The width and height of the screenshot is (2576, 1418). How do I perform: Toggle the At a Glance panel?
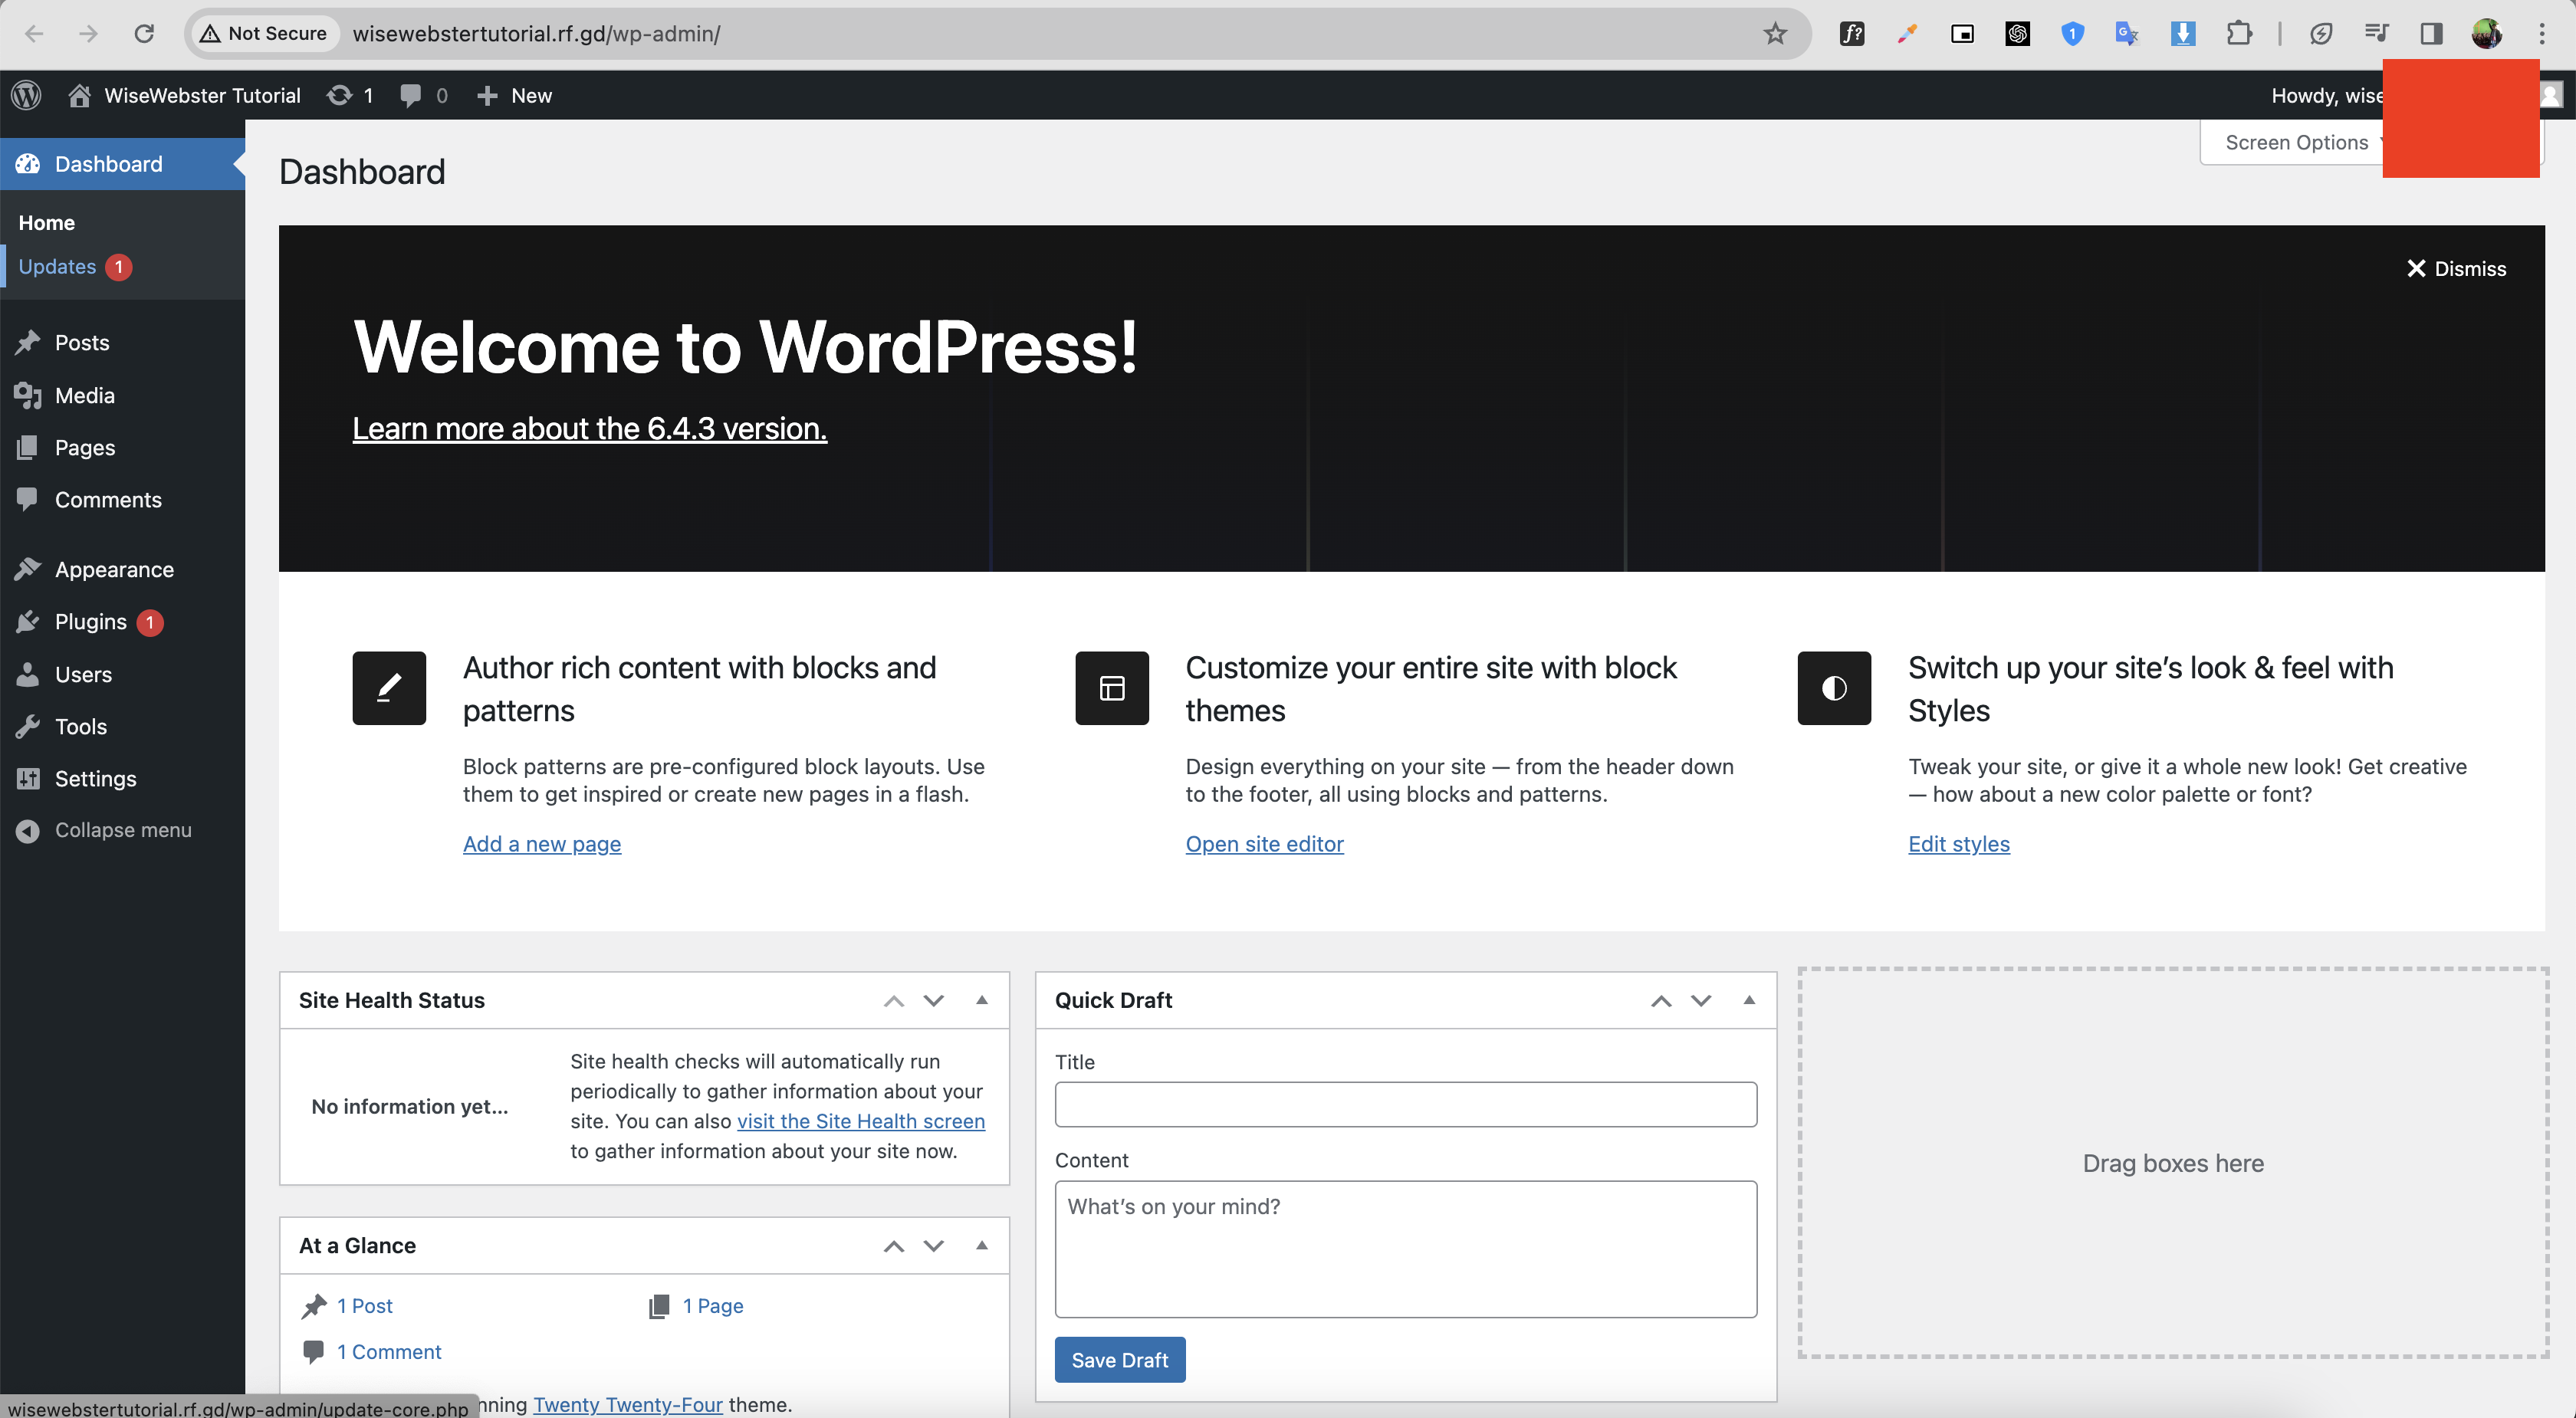(981, 1245)
